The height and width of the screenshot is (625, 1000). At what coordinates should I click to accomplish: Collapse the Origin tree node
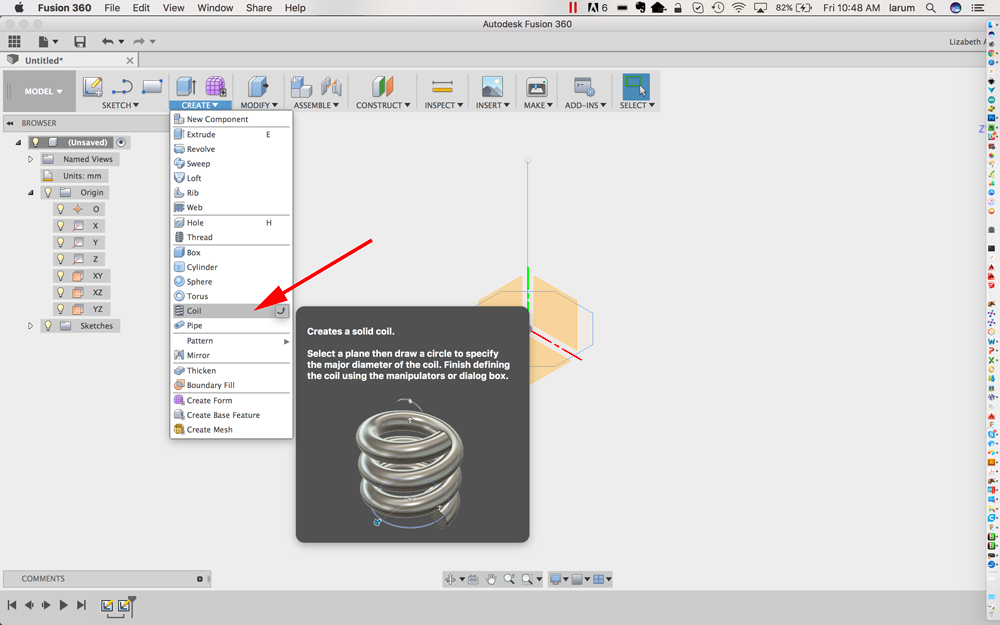click(30, 192)
